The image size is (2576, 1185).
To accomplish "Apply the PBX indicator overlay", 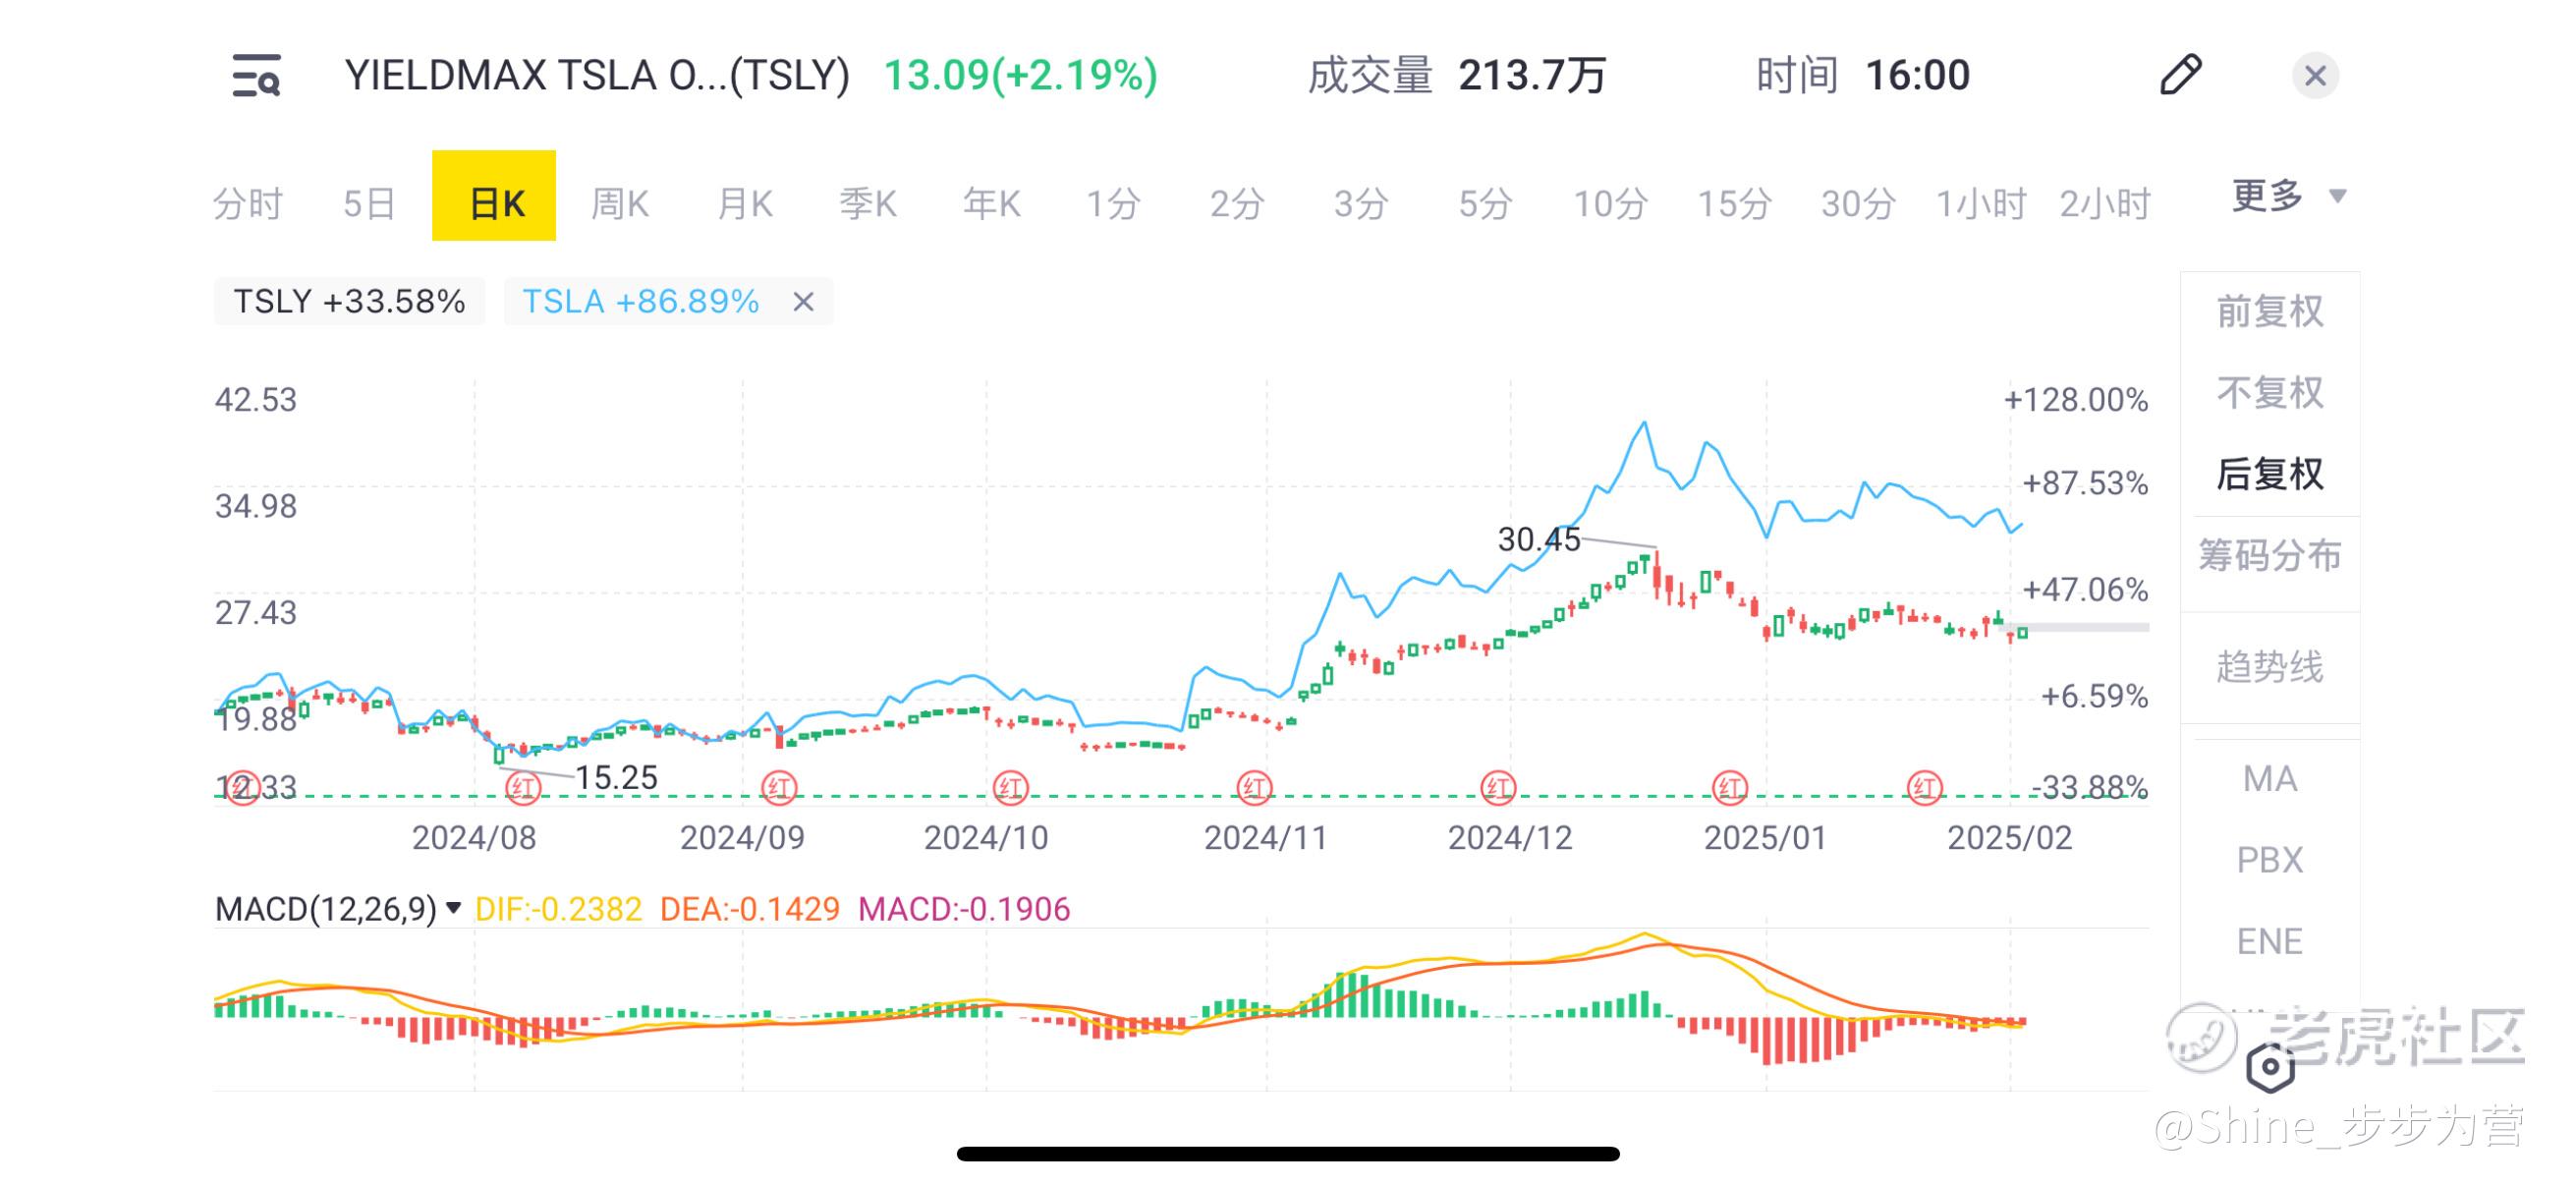I will click(2269, 860).
